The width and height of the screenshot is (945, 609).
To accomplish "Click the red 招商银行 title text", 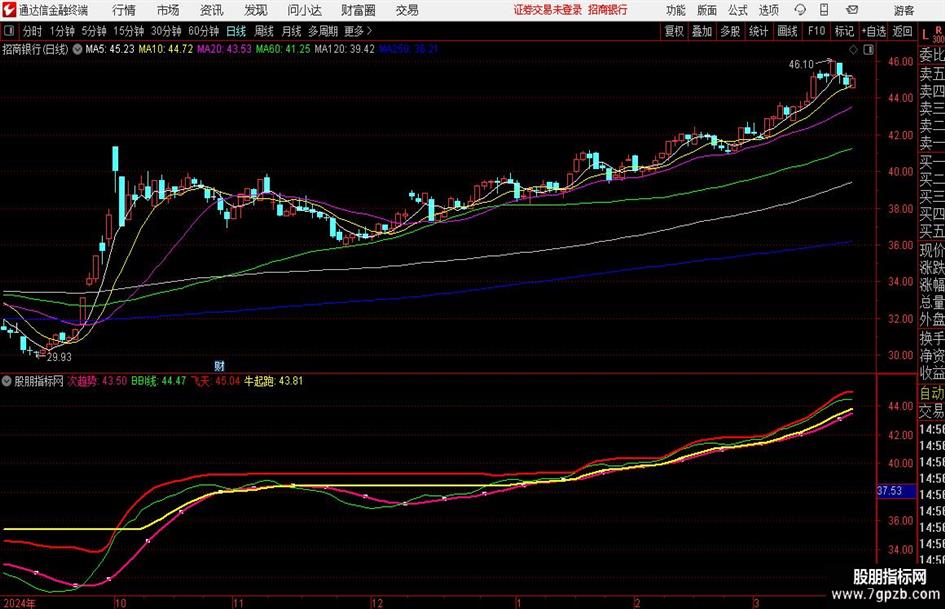I will tap(608, 10).
